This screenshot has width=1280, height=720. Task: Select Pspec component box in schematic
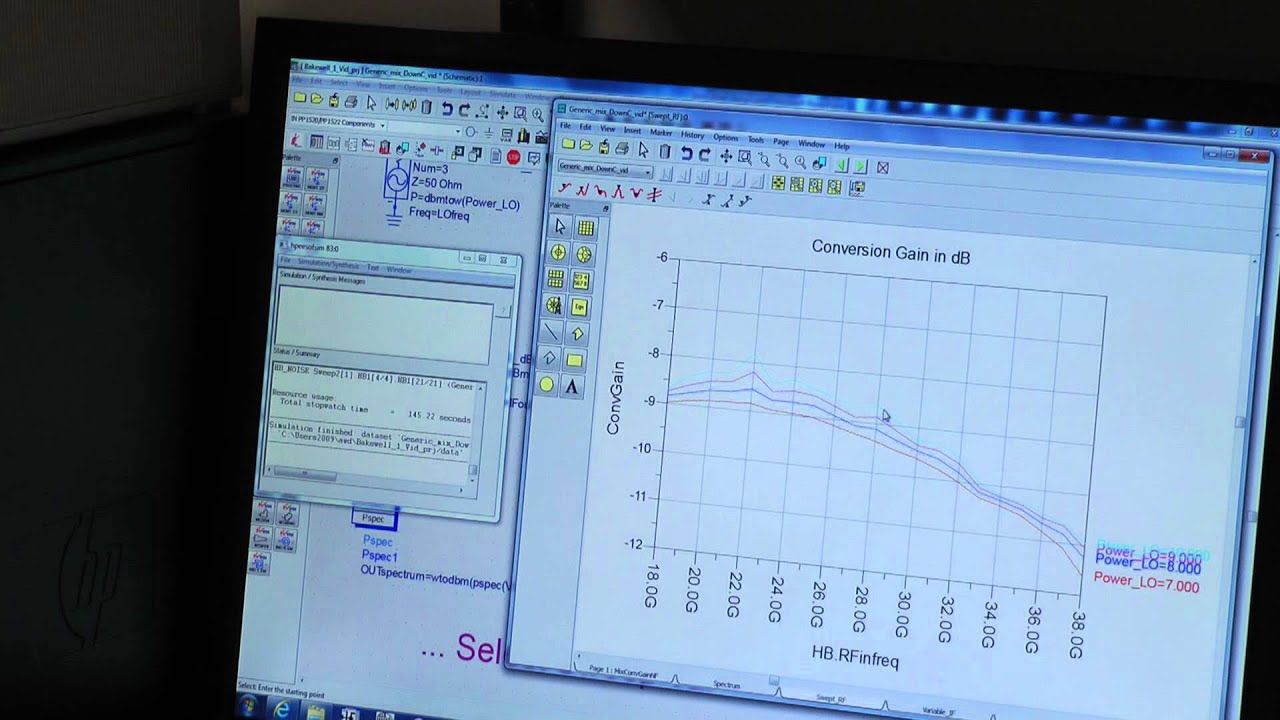[x=374, y=518]
